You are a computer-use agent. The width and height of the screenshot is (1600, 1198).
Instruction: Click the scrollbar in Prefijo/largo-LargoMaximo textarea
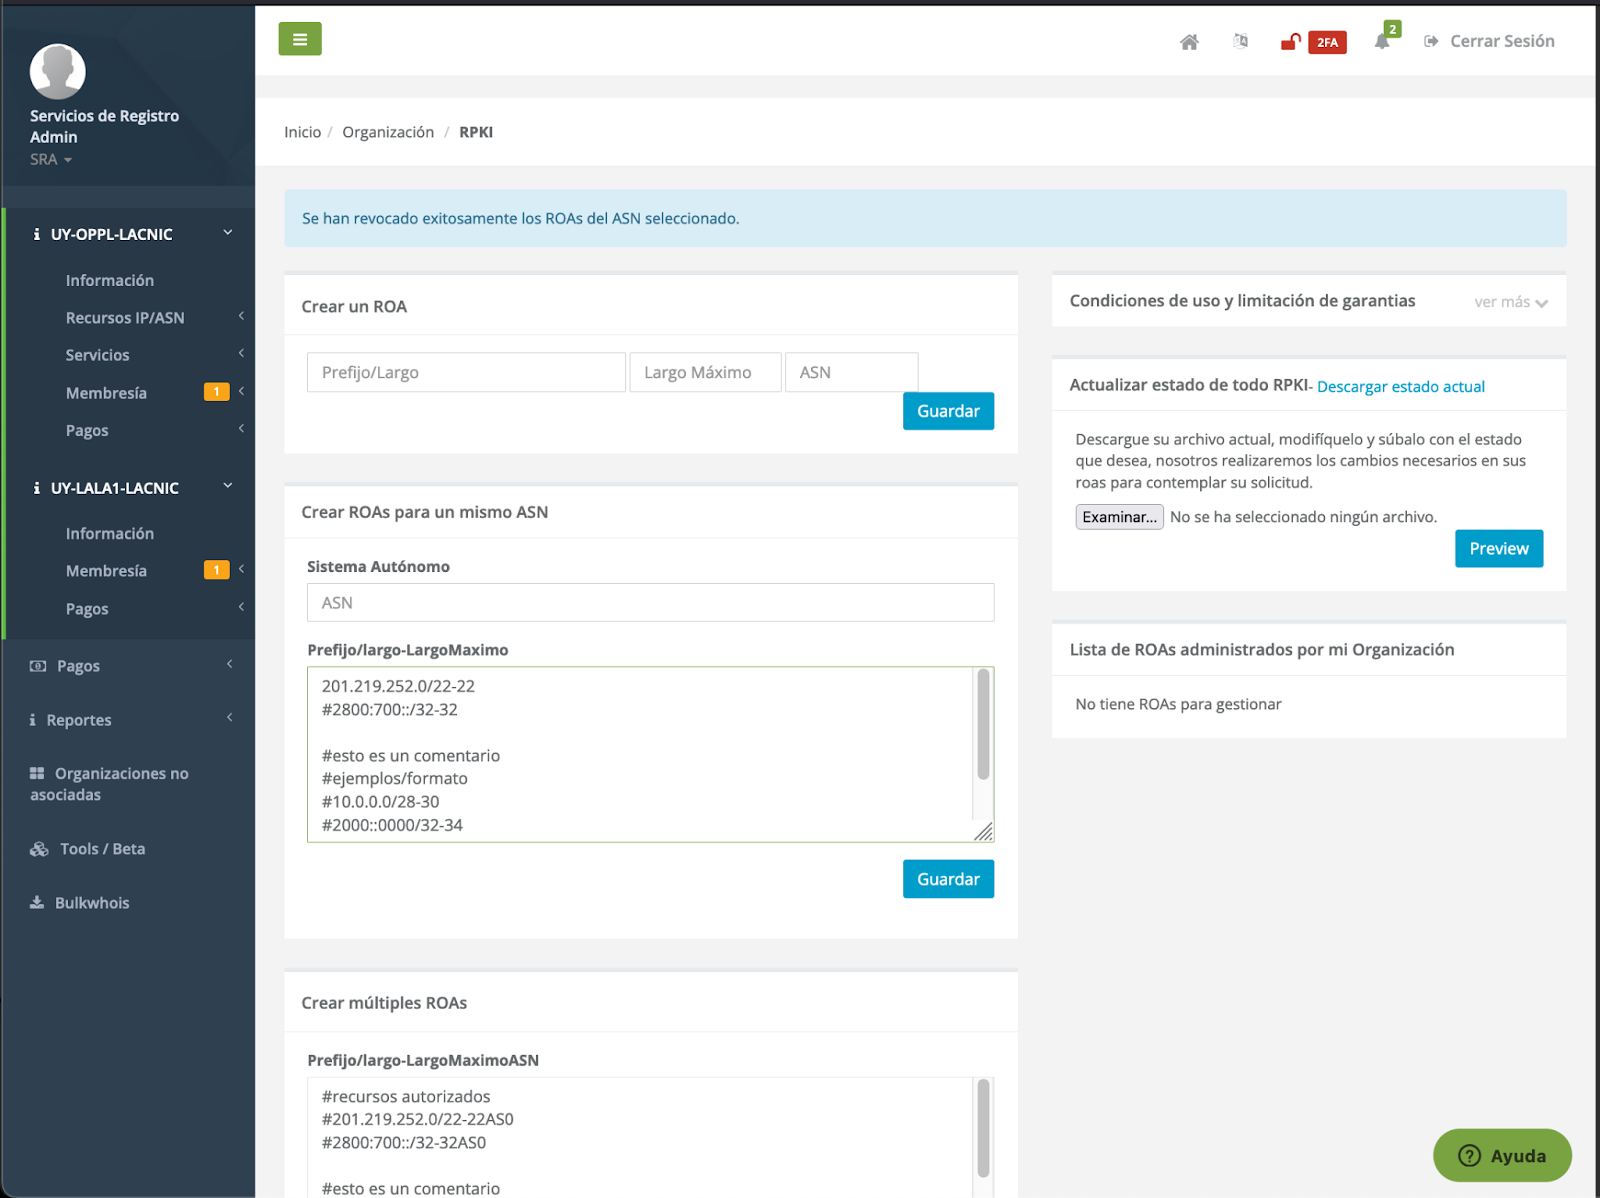coord(983,725)
